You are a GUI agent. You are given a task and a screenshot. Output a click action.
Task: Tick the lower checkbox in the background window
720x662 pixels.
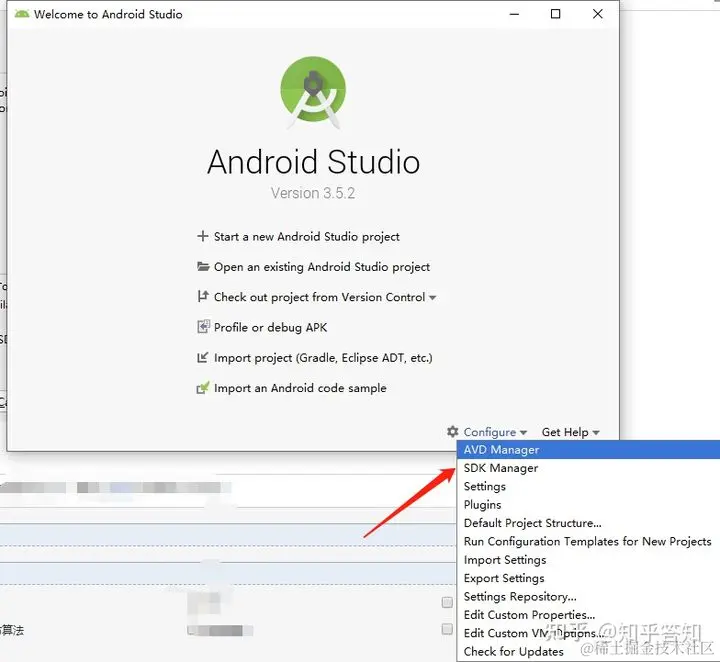[x=447, y=628]
